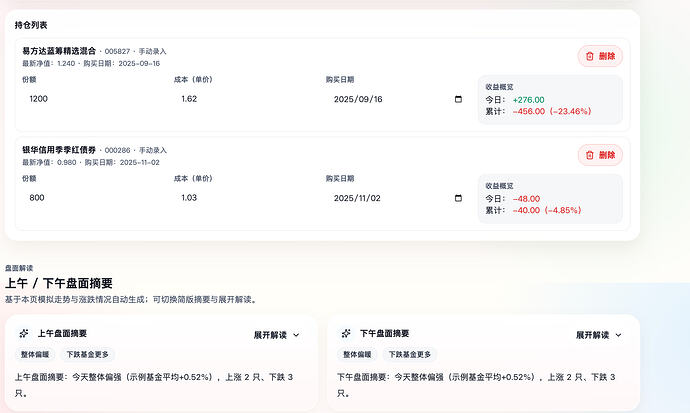
Task: Select 下跌基金更多 tag in 上午盘面摘要 card
Action: tap(87, 355)
